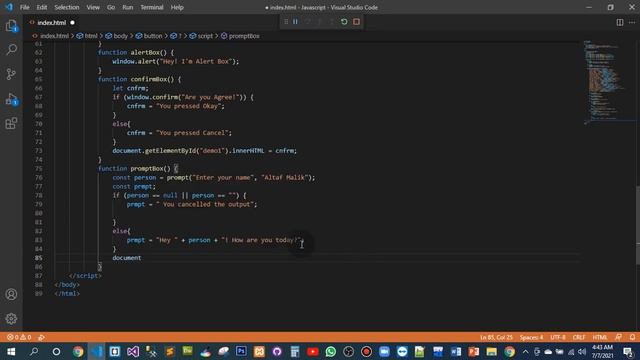The height and width of the screenshot is (360, 640).
Task: Click the debug status icon in the status bar
Action: click(x=41, y=337)
